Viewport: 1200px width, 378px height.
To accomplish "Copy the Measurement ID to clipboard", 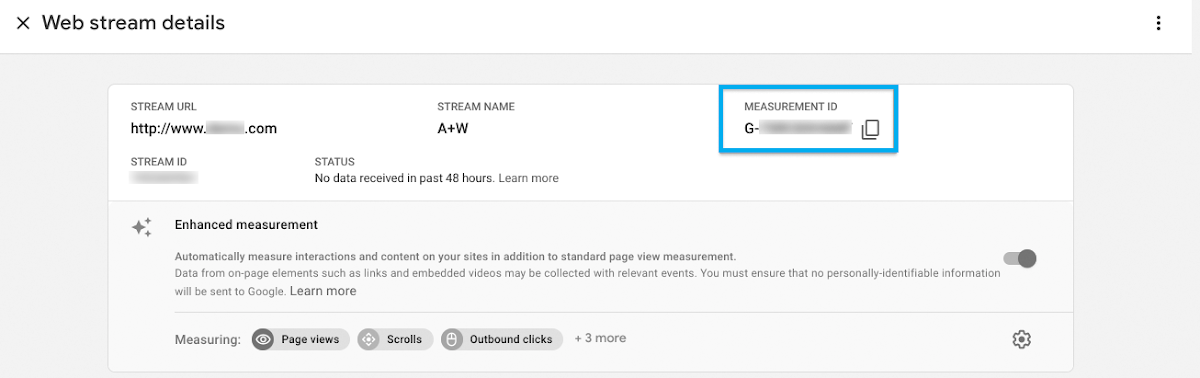I will click(870, 129).
